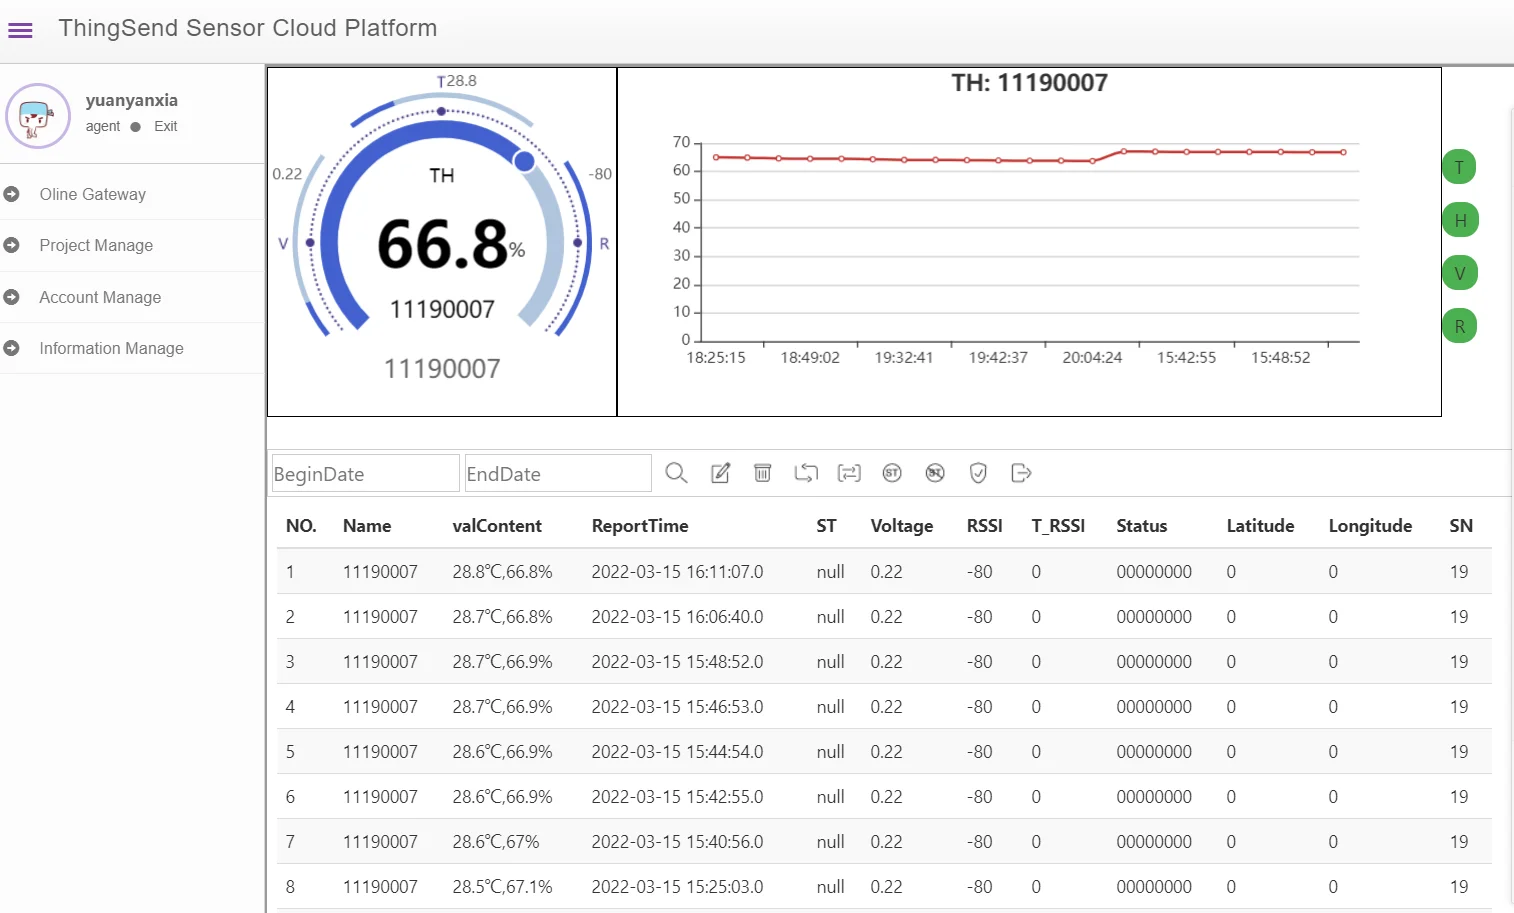Click the search magnifier icon
Image resolution: width=1514 pixels, height=913 pixels.
(676, 473)
